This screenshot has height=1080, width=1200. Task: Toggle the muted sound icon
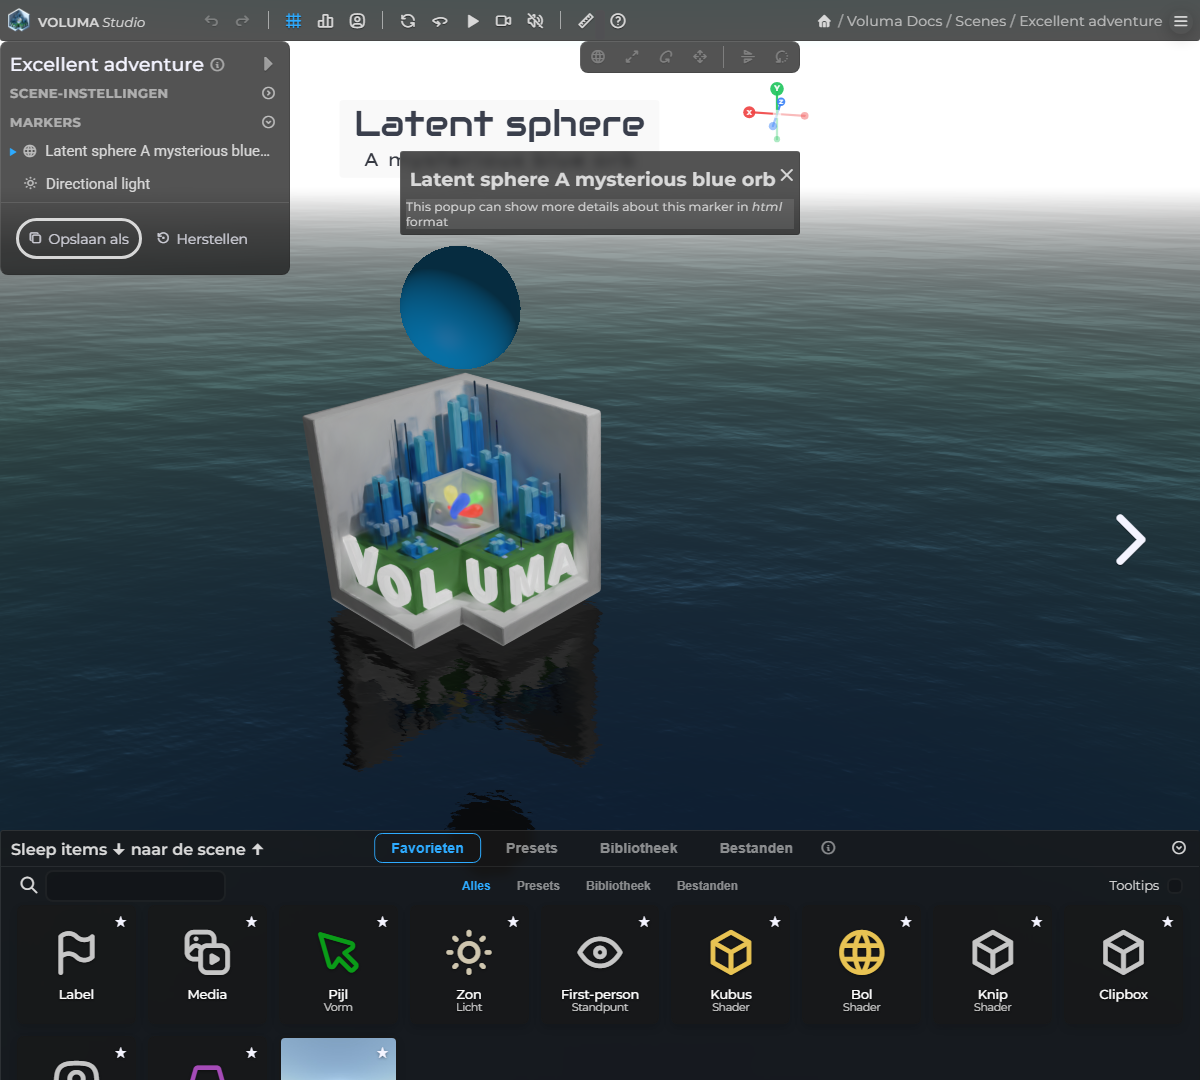point(536,21)
